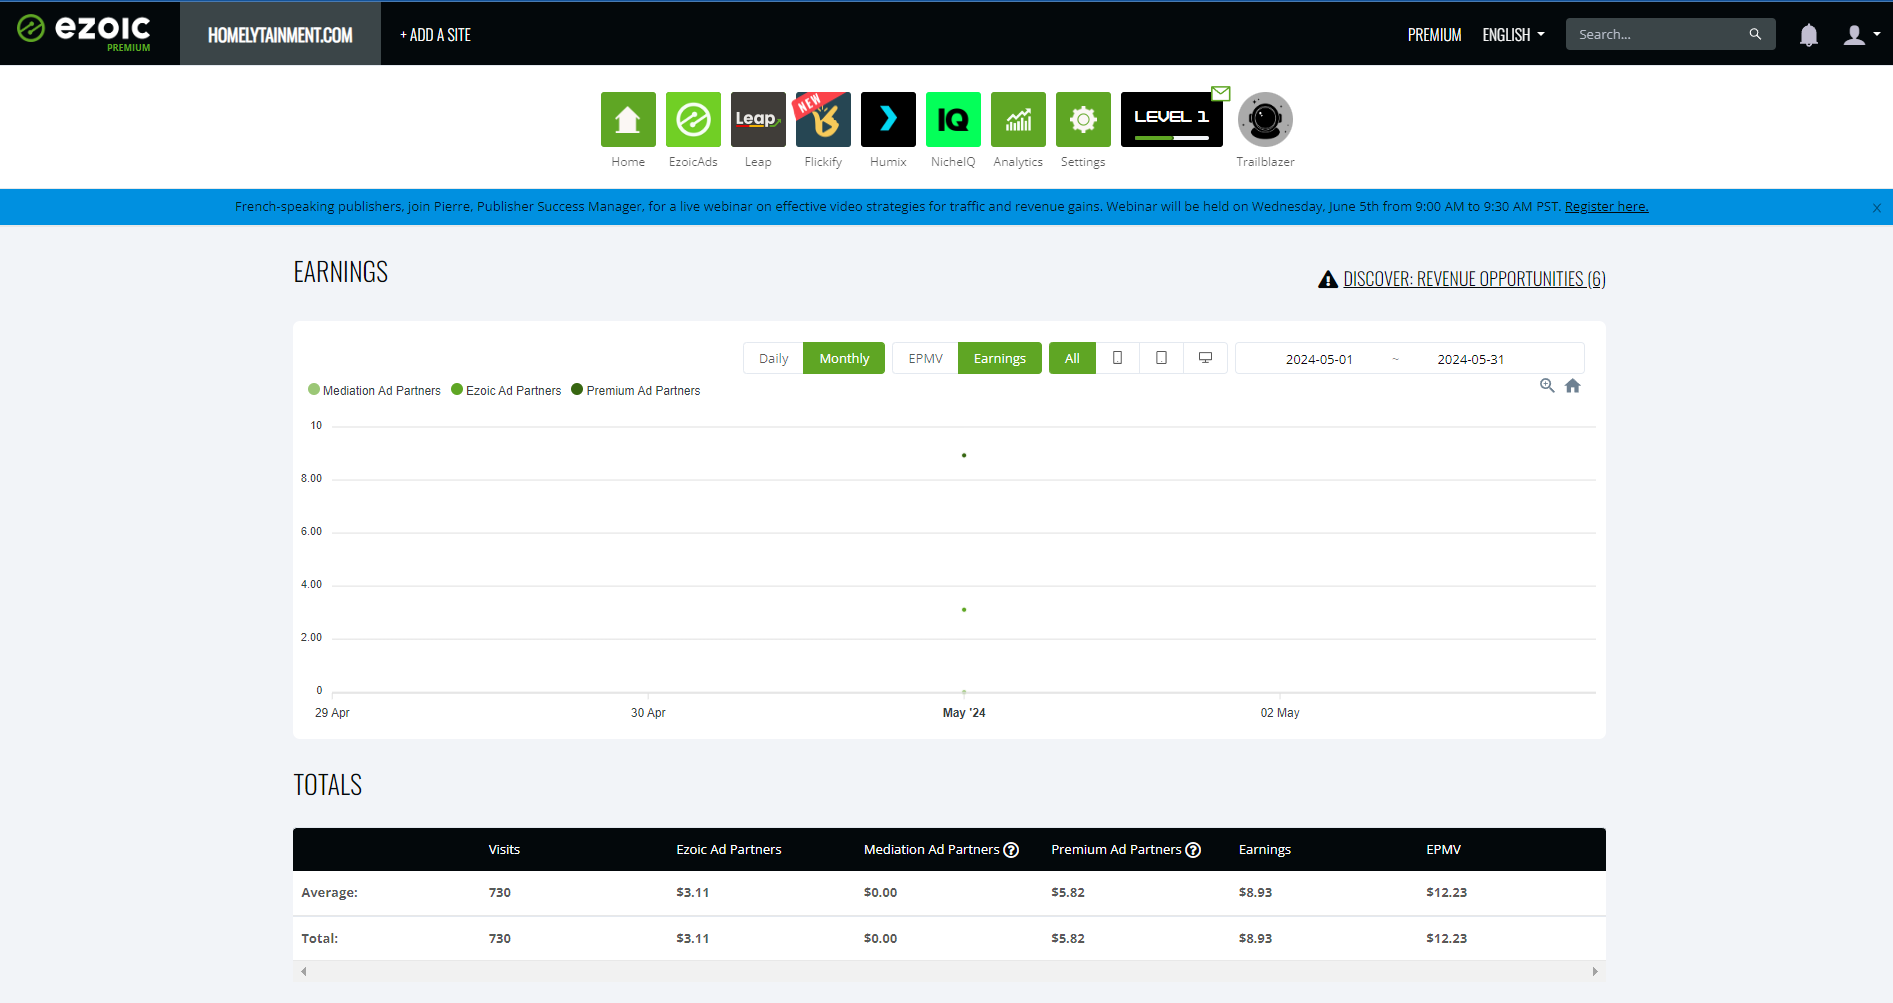Filter chart by tablet device

tap(1161, 358)
